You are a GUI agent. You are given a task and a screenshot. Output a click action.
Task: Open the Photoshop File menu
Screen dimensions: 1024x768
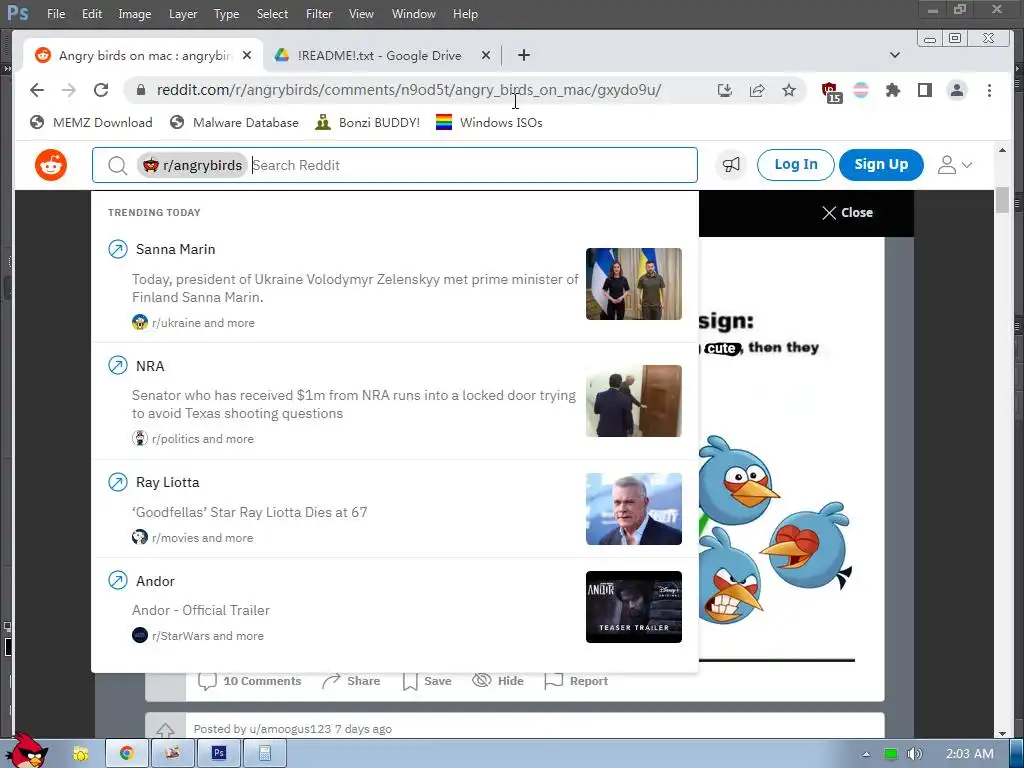coord(56,14)
